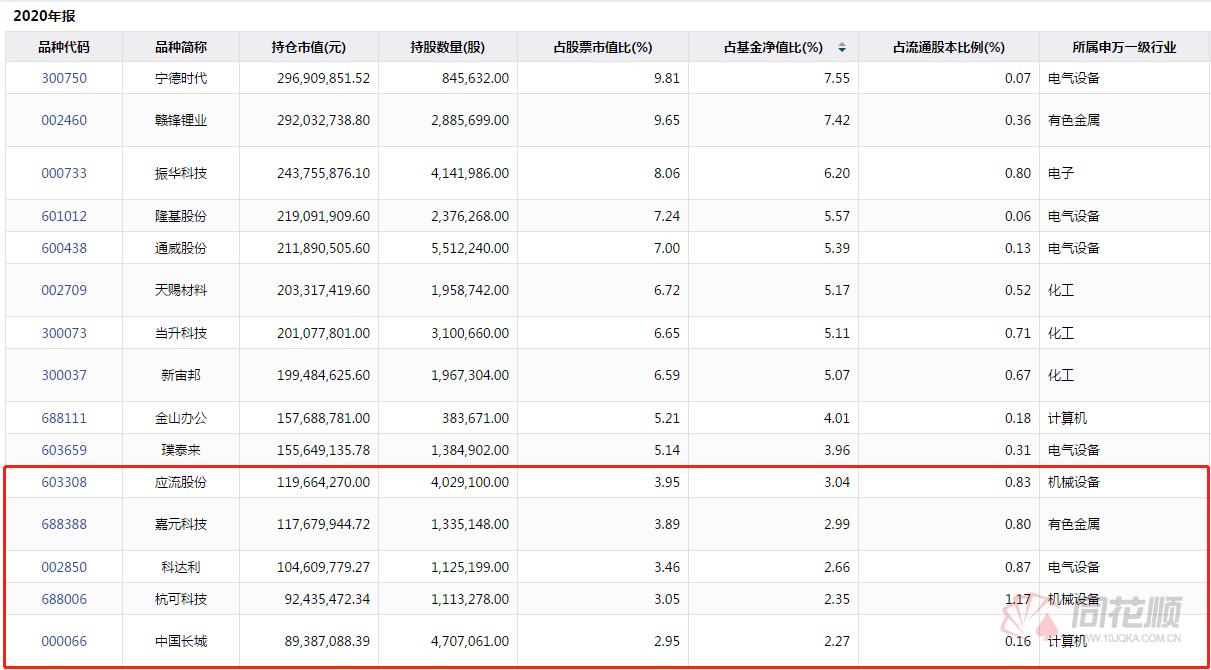Select stock name 璞泰来
This screenshot has height=670, width=1211.
[181, 450]
